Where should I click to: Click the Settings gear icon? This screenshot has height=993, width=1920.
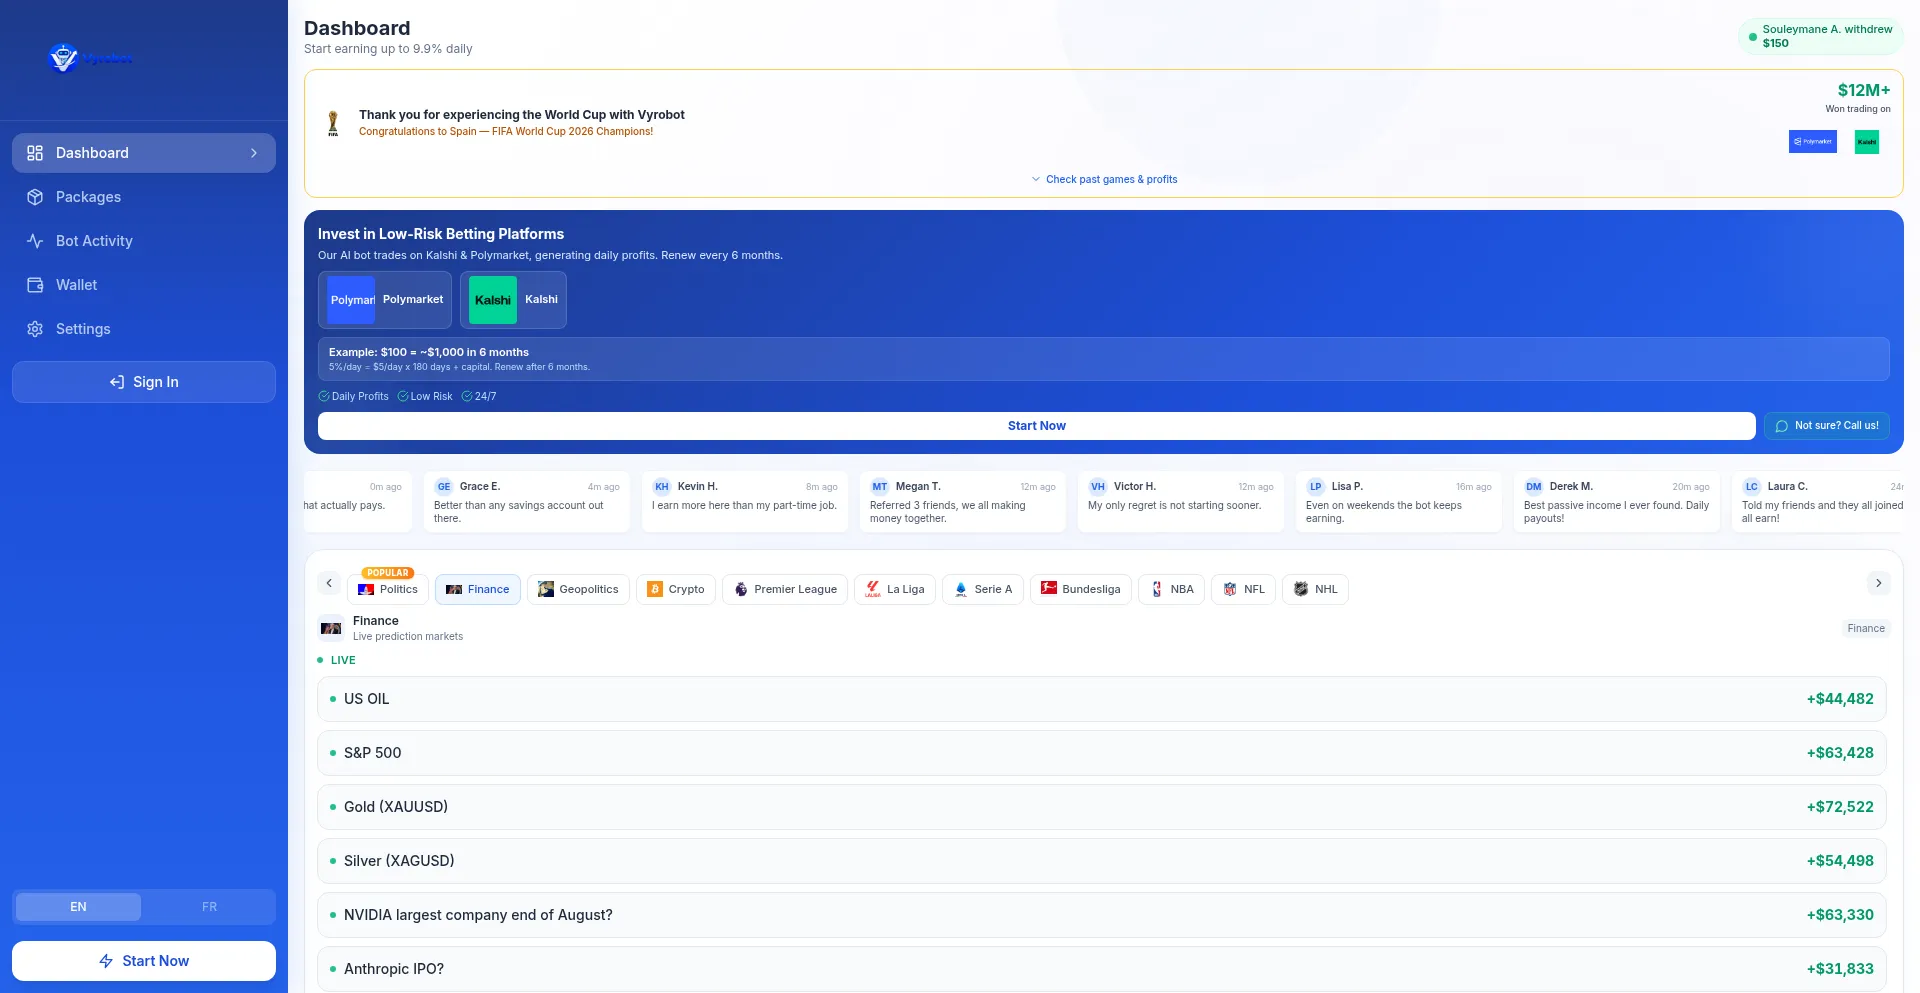pos(35,329)
